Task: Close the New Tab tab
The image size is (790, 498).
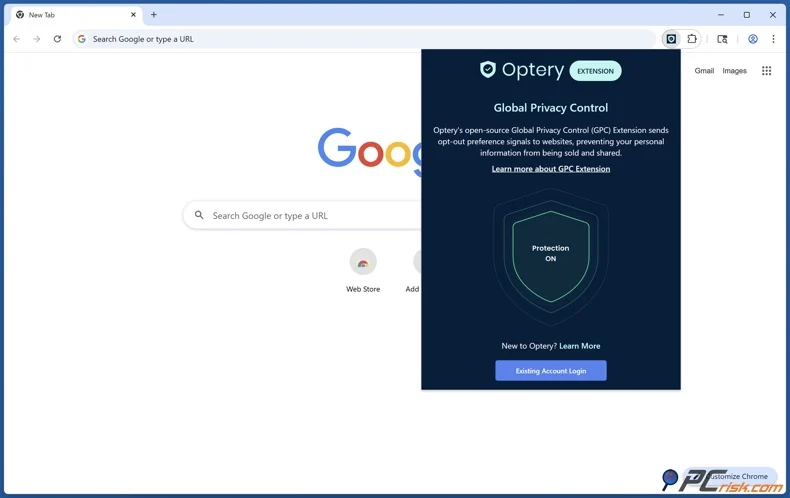Action: [134, 15]
